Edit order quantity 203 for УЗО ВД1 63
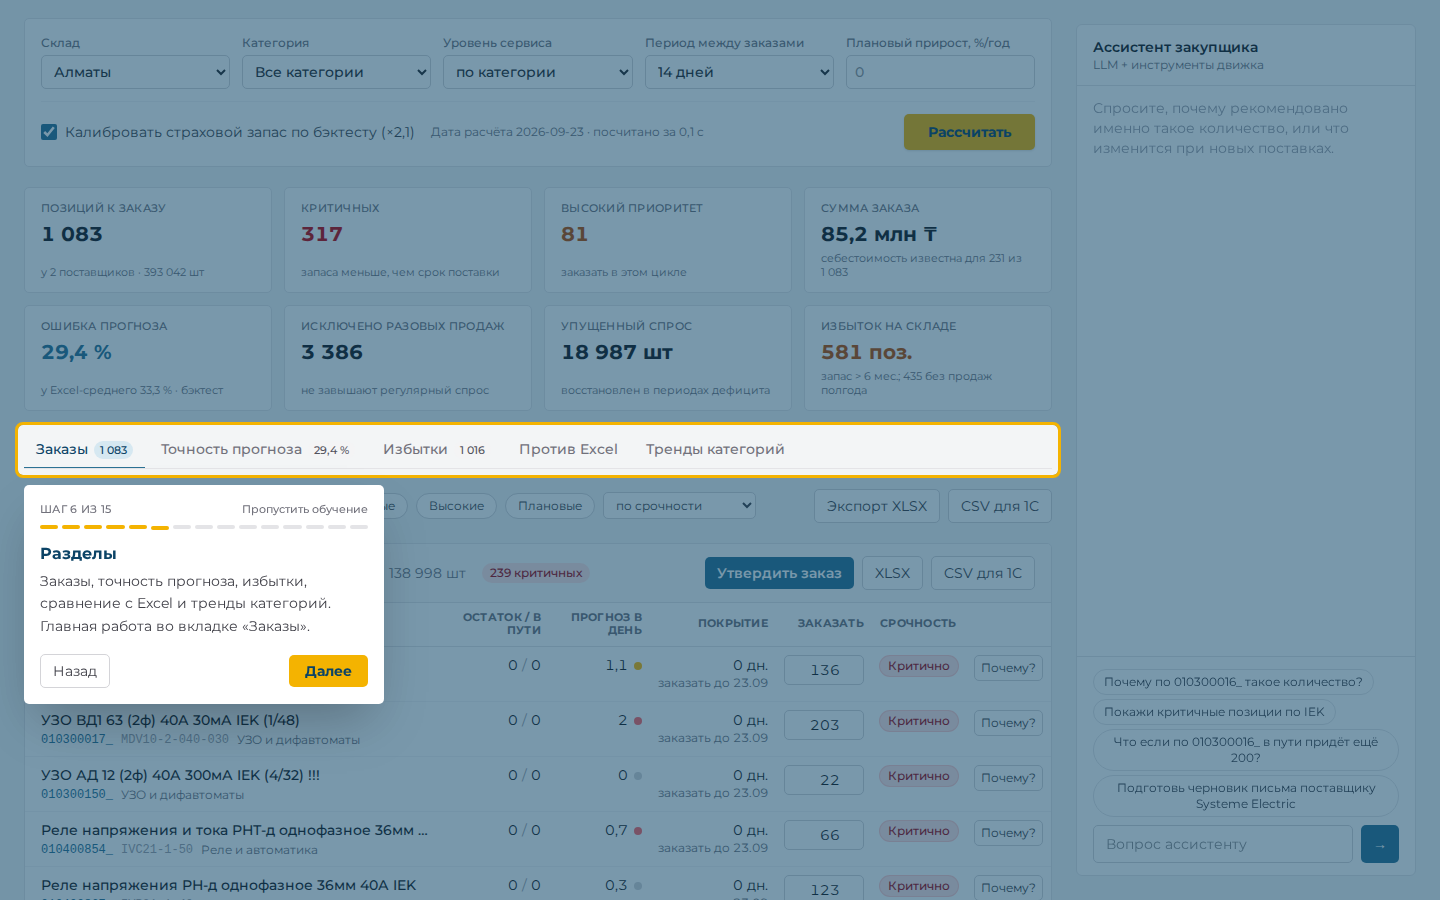 coord(824,725)
